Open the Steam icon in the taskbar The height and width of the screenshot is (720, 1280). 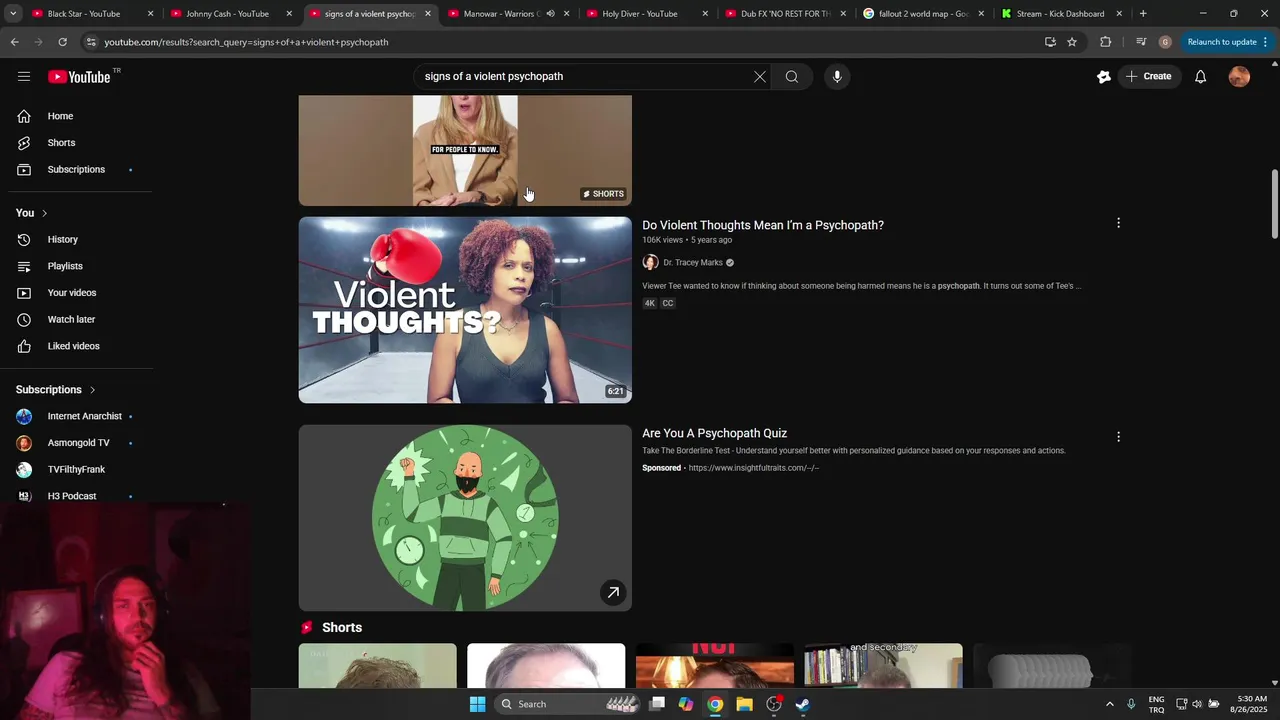pos(802,704)
